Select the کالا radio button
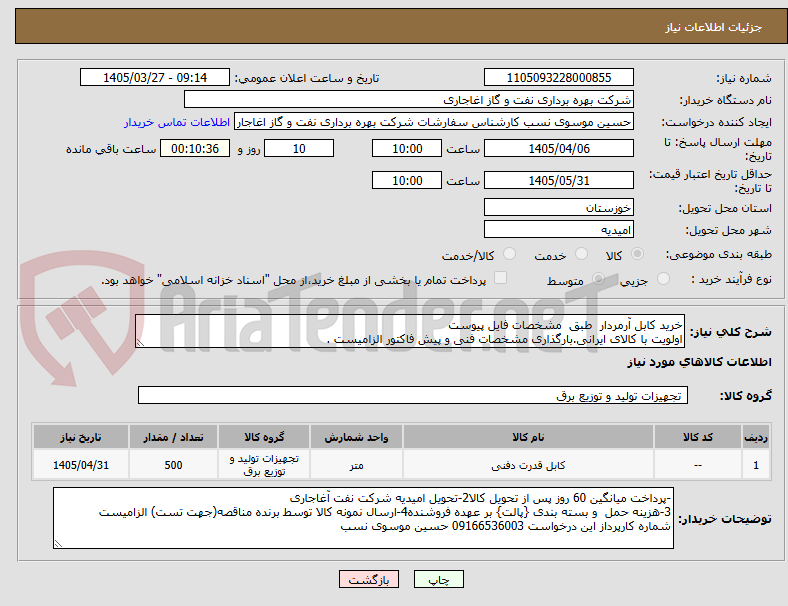 637,254
